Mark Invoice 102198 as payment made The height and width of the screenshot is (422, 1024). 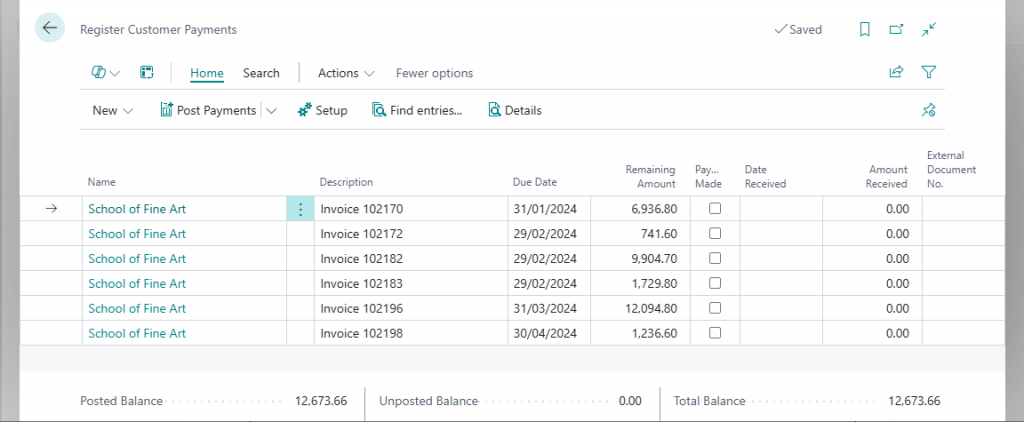[714, 334]
